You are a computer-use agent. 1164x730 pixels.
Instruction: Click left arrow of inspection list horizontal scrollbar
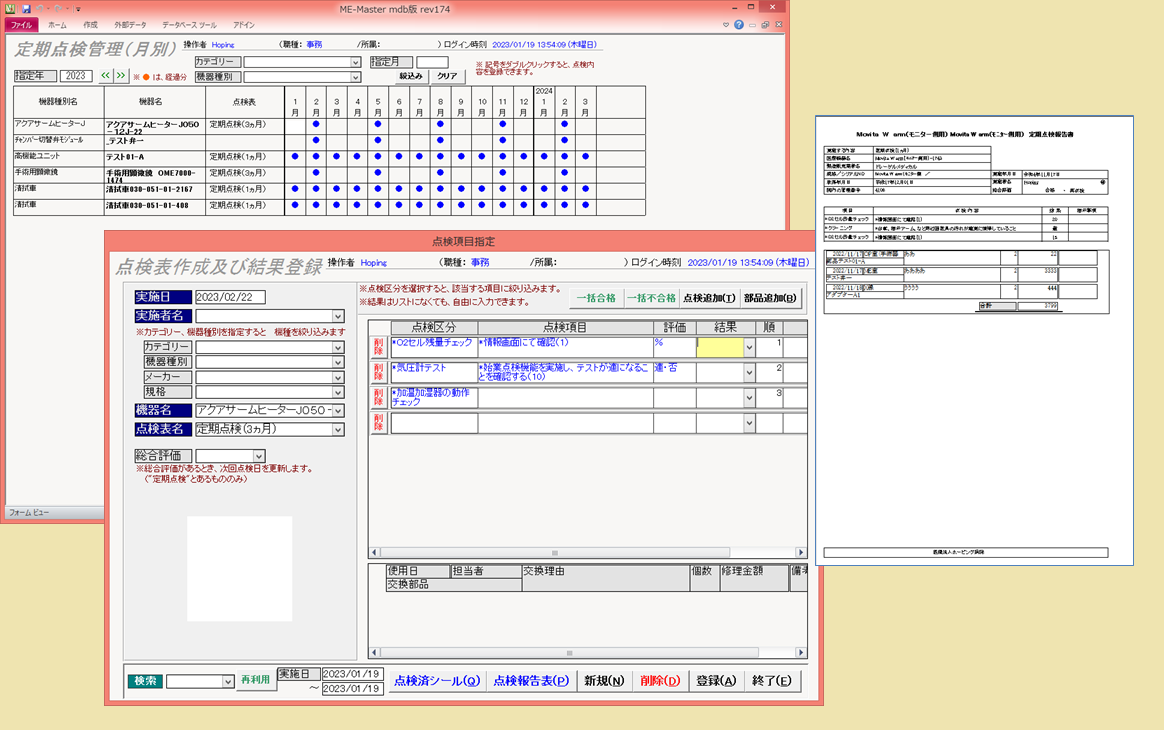[x=374, y=553]
